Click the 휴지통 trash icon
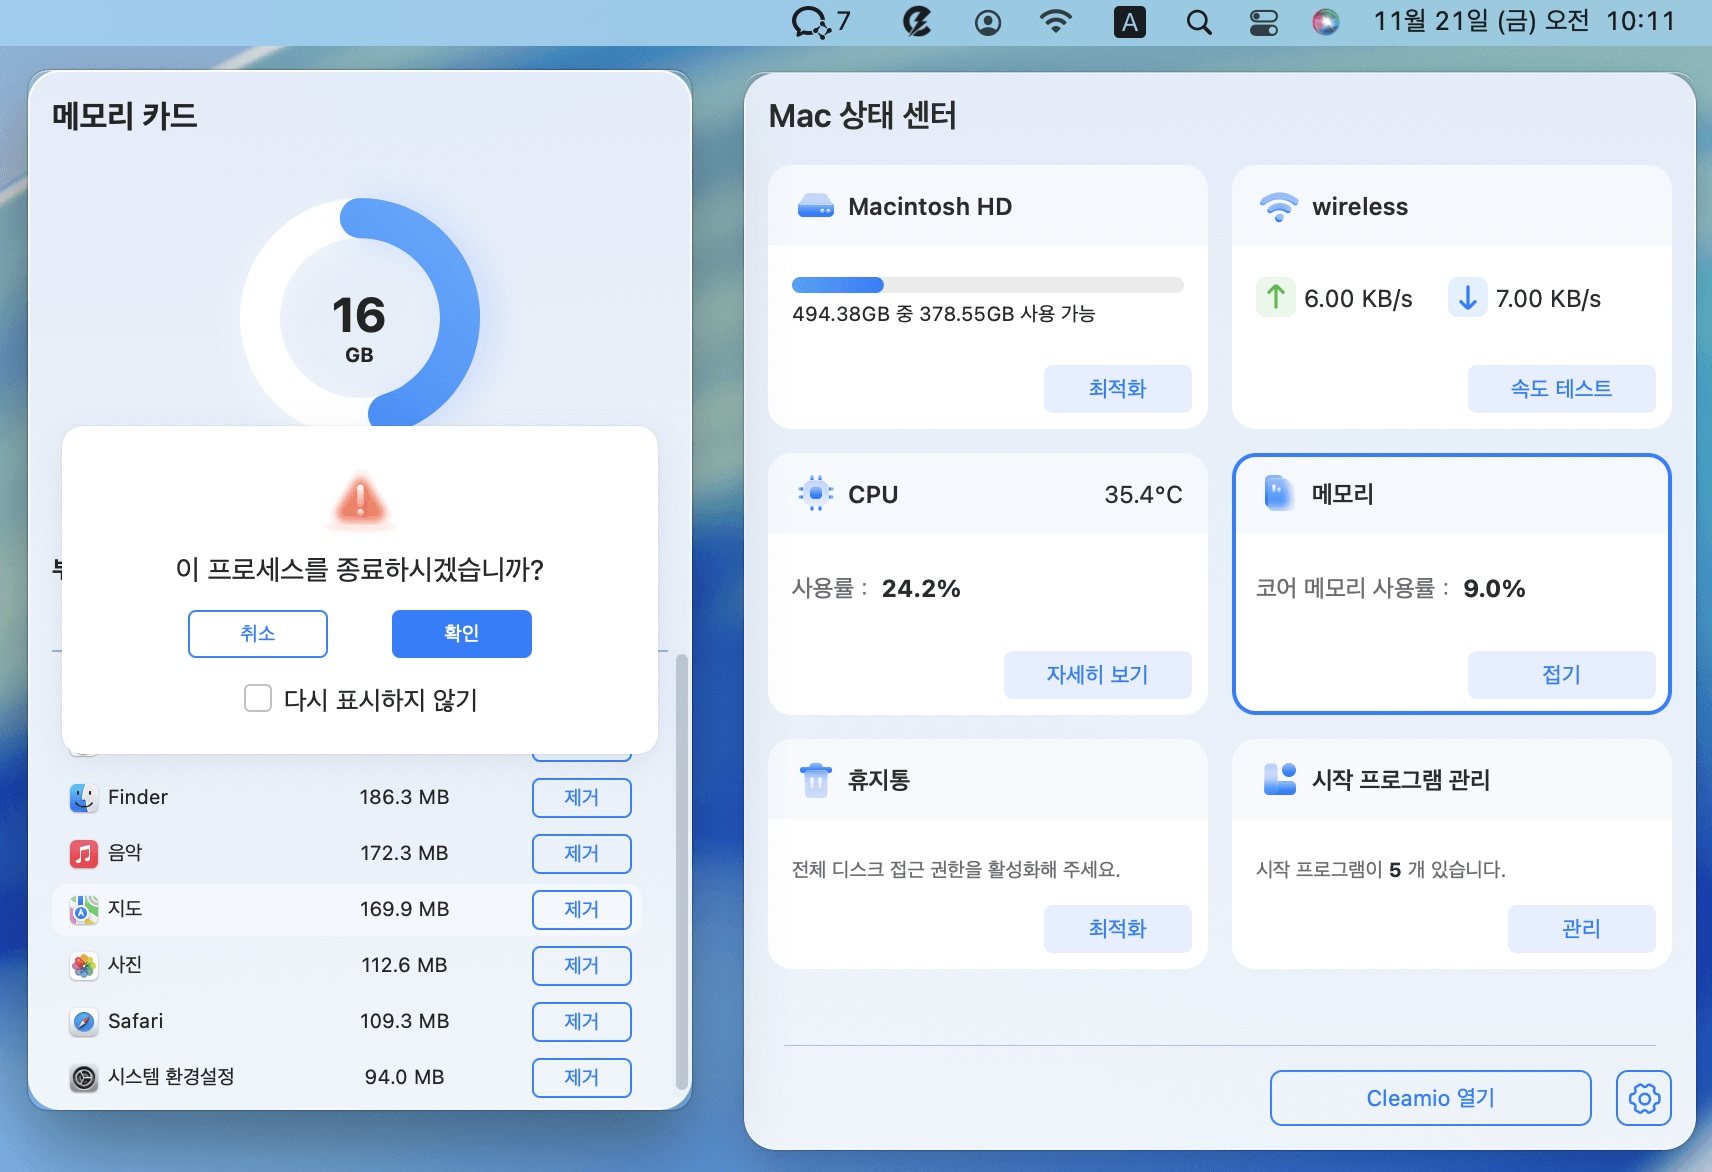 point(816,780)
